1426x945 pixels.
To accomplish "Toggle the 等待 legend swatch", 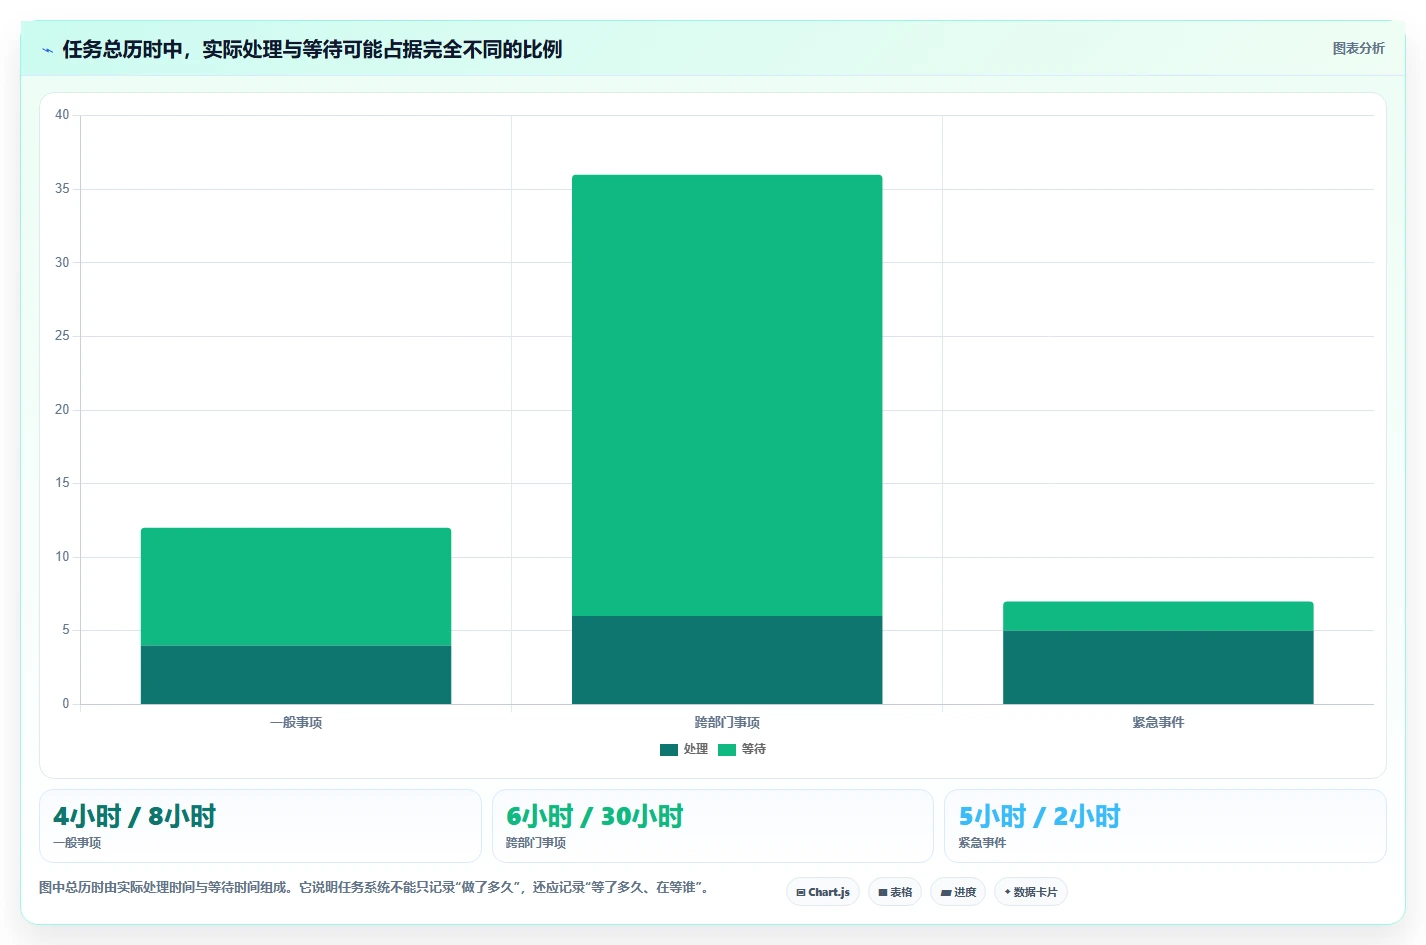I will click(x=727, y=750).
